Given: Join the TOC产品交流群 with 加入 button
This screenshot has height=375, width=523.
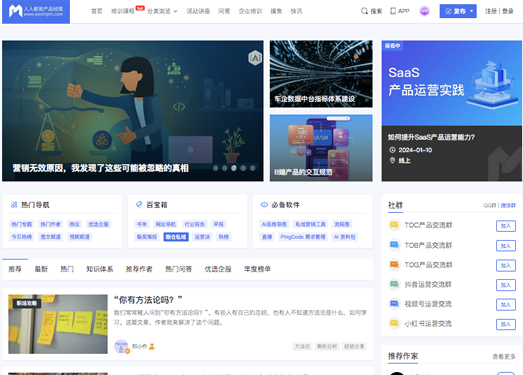Looking at the screenshot, I should point(506,226).
